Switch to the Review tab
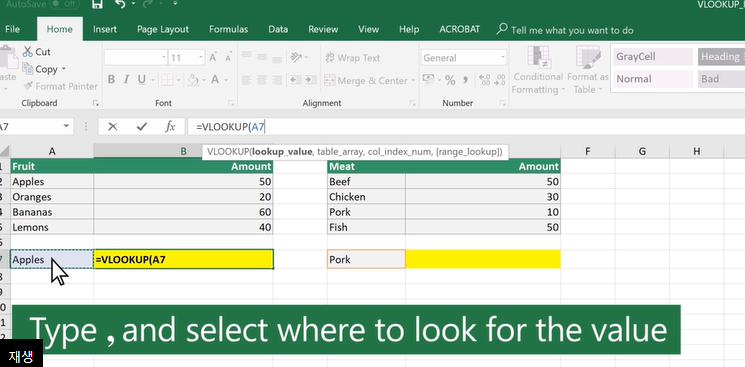 (323, 29)
